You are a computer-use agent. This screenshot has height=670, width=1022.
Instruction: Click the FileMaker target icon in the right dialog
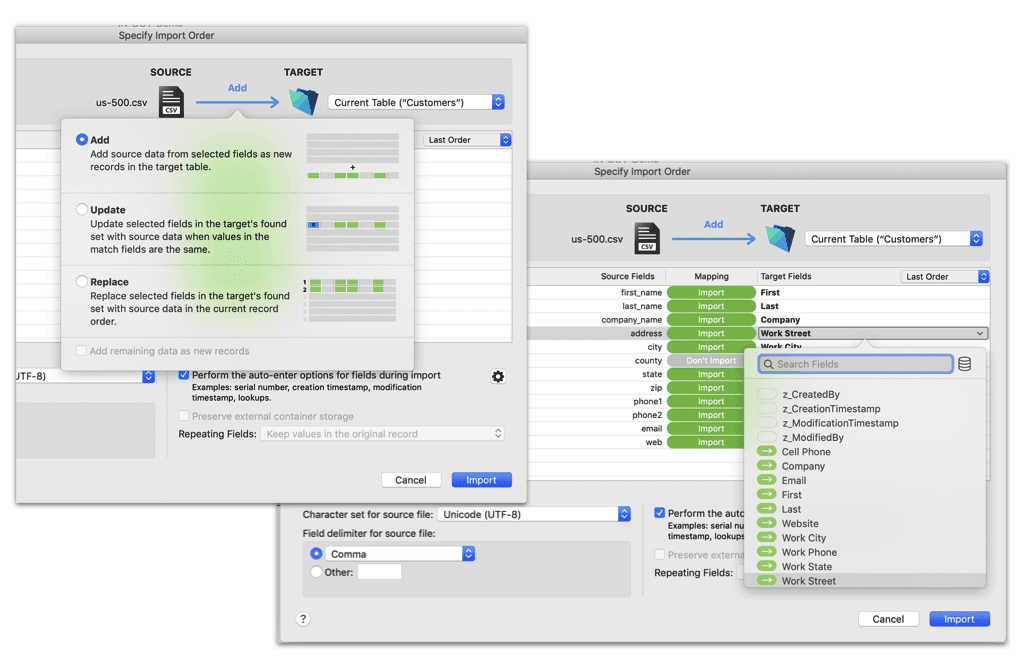pos(780,239)
